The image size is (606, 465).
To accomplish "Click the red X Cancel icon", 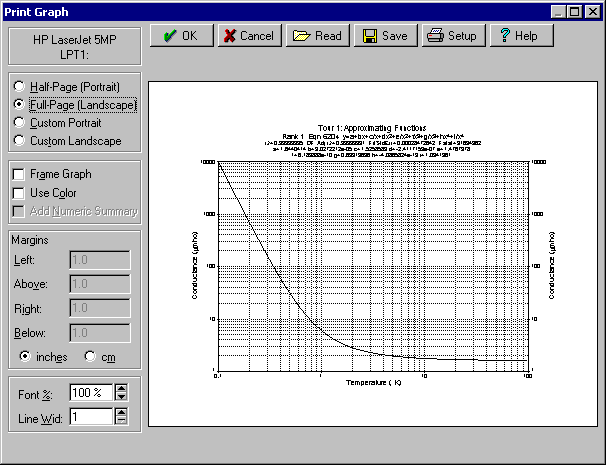I will coord(229,36).
